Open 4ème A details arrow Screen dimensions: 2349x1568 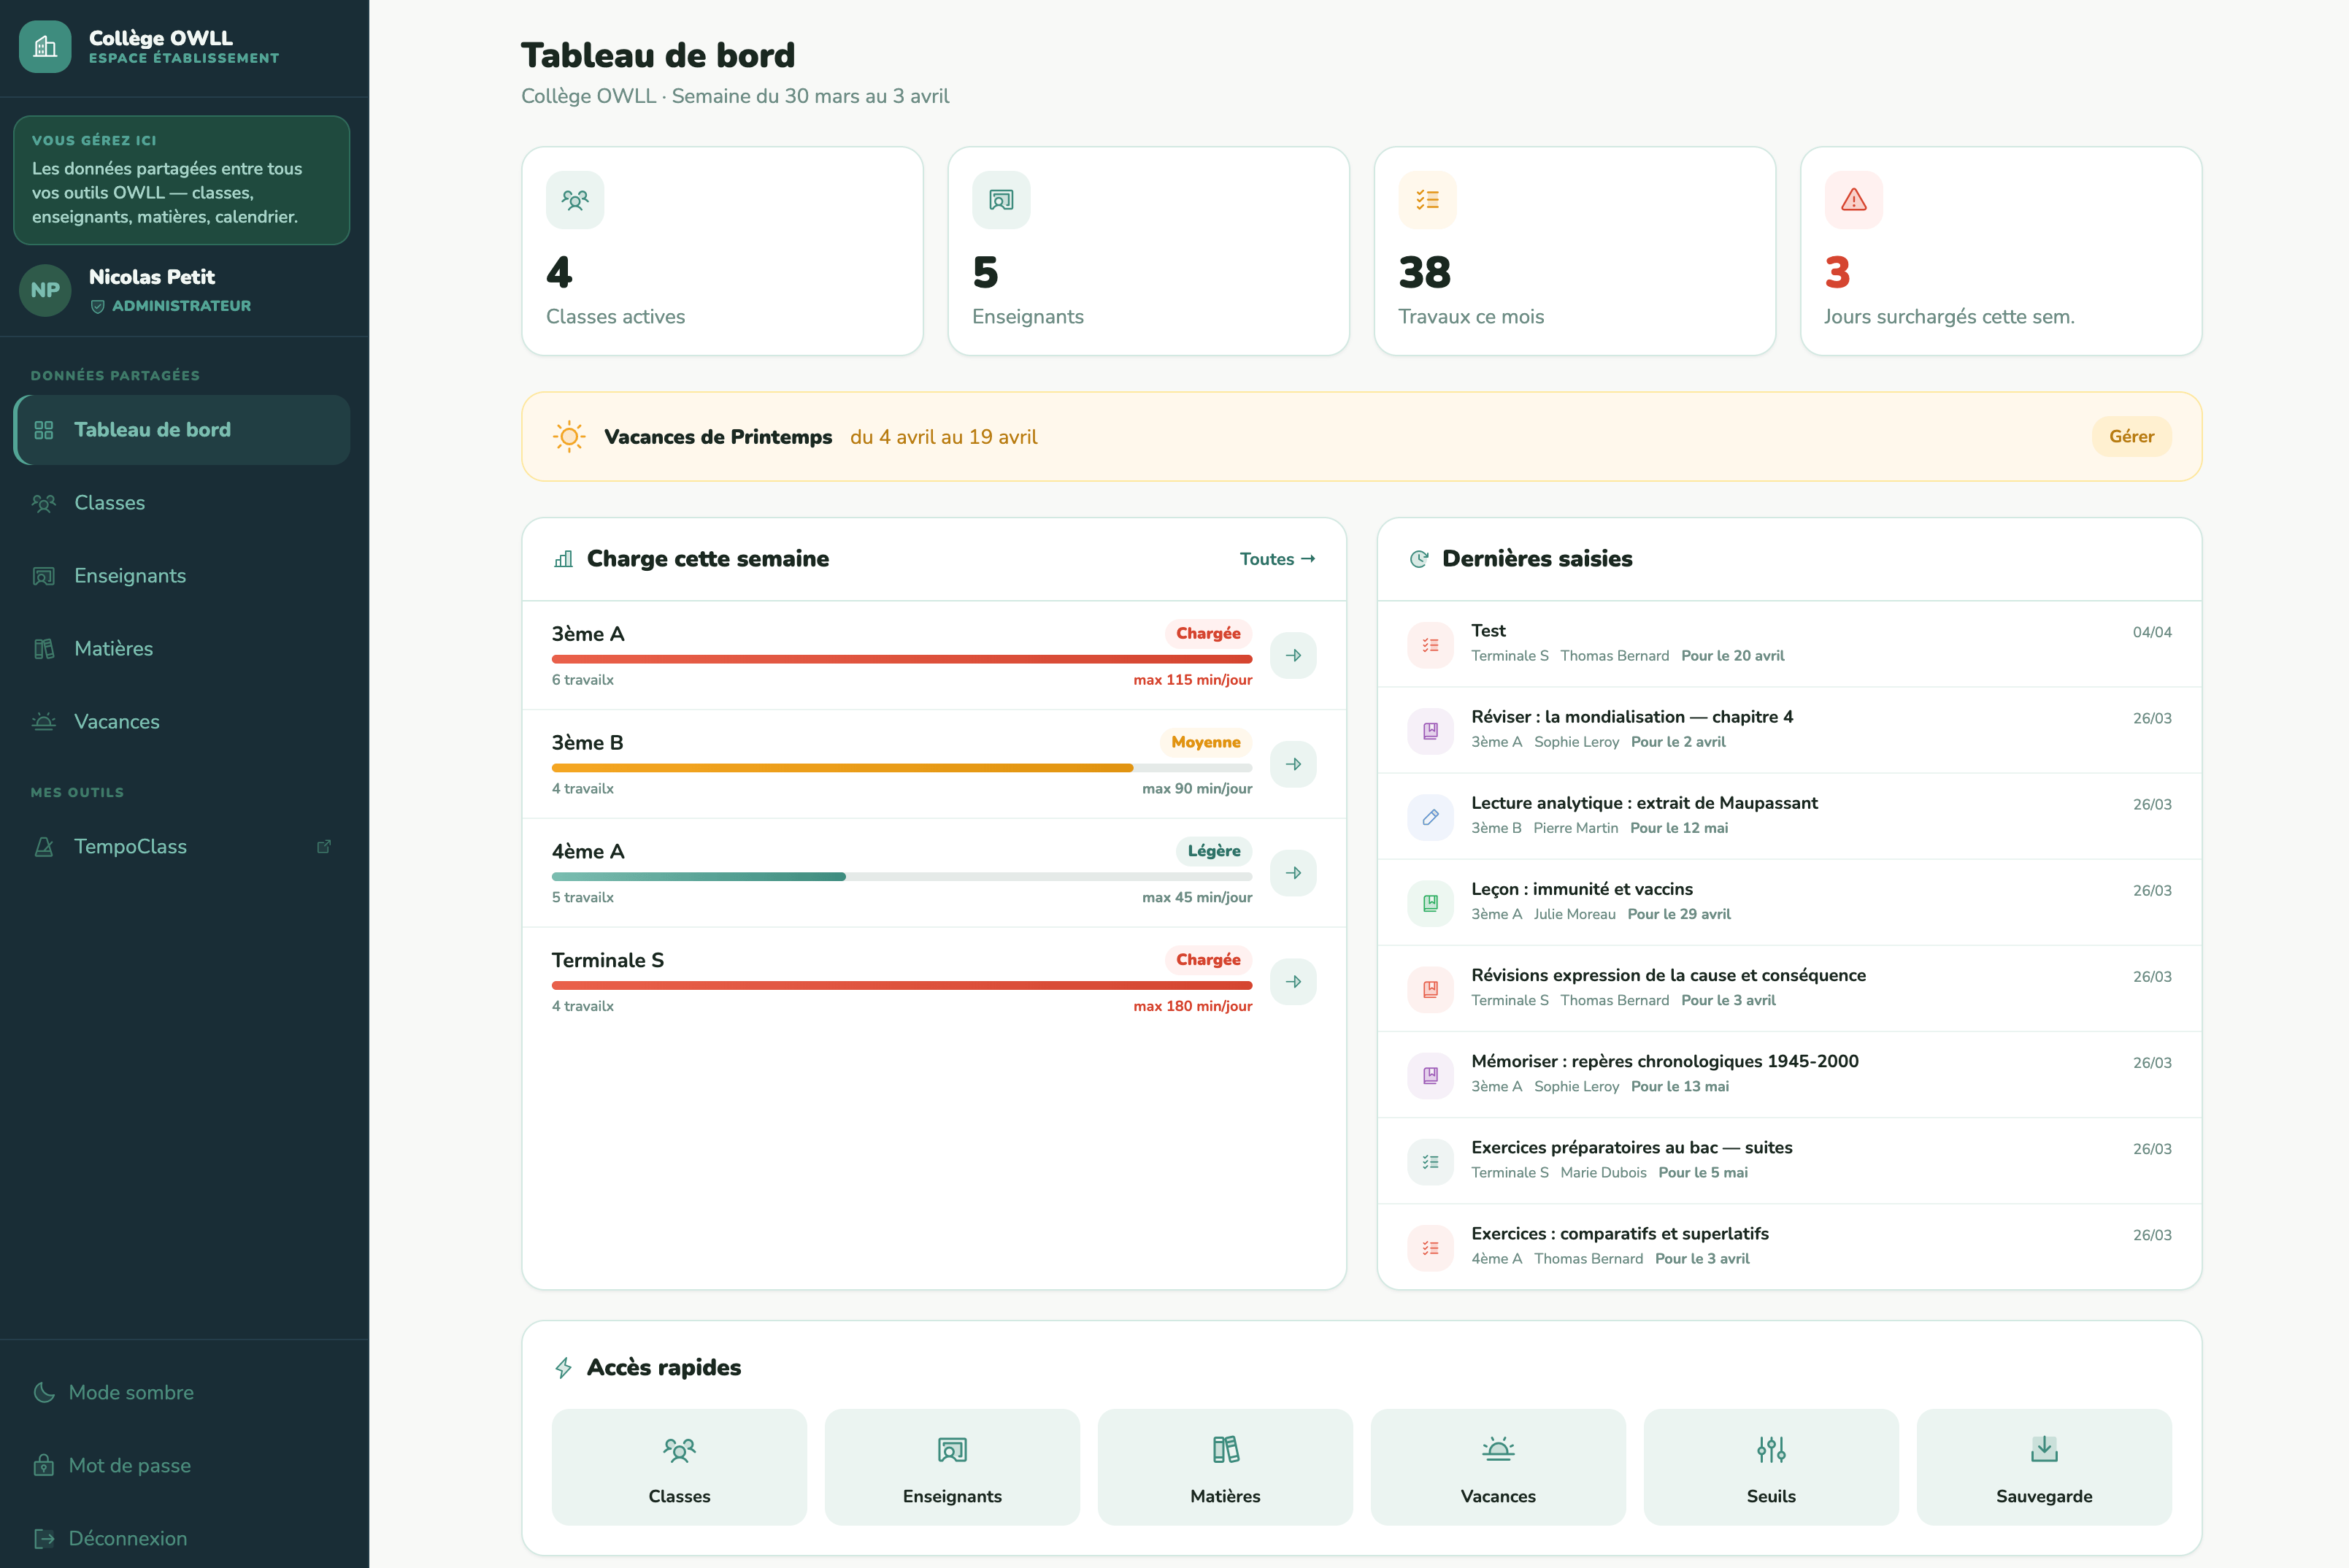coord(1293,874)
